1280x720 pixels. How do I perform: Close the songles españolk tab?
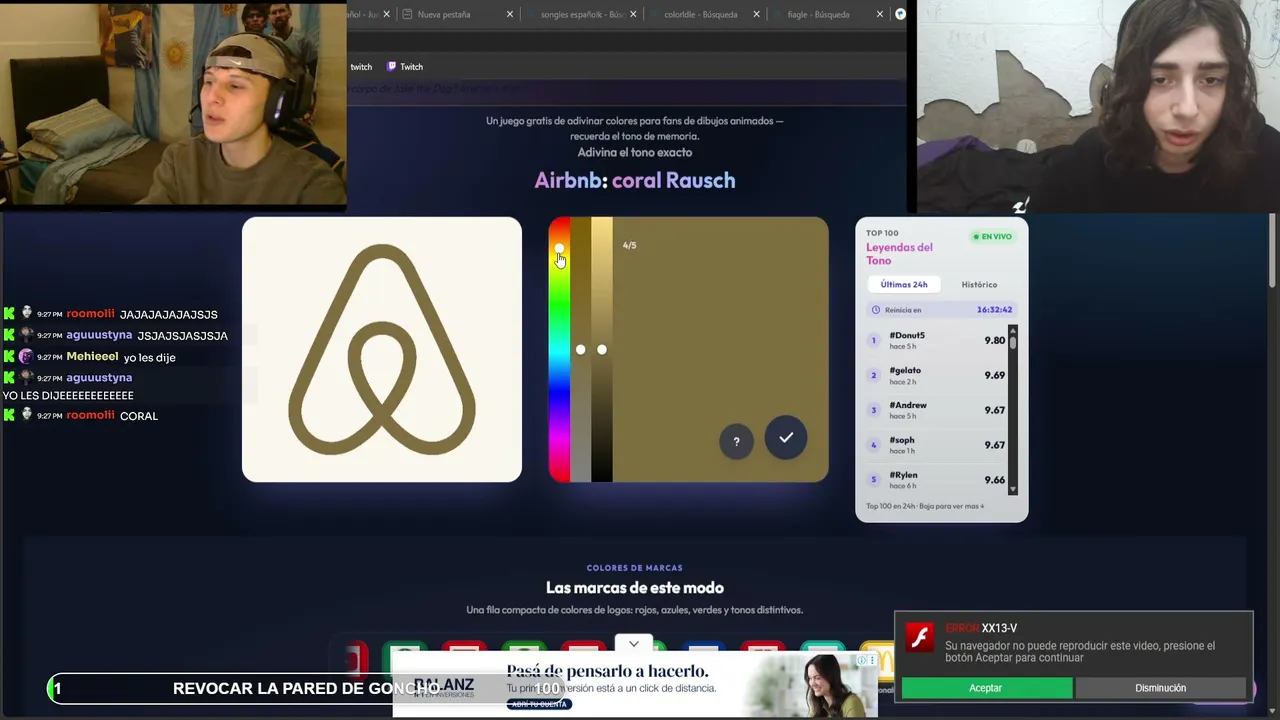634,14
